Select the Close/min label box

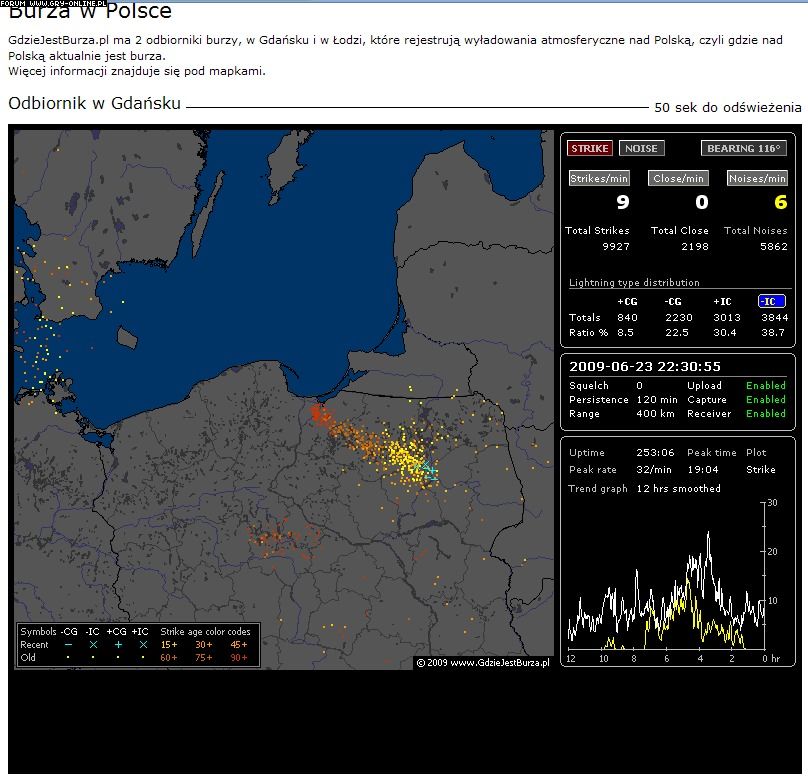[x=679, y=179]
